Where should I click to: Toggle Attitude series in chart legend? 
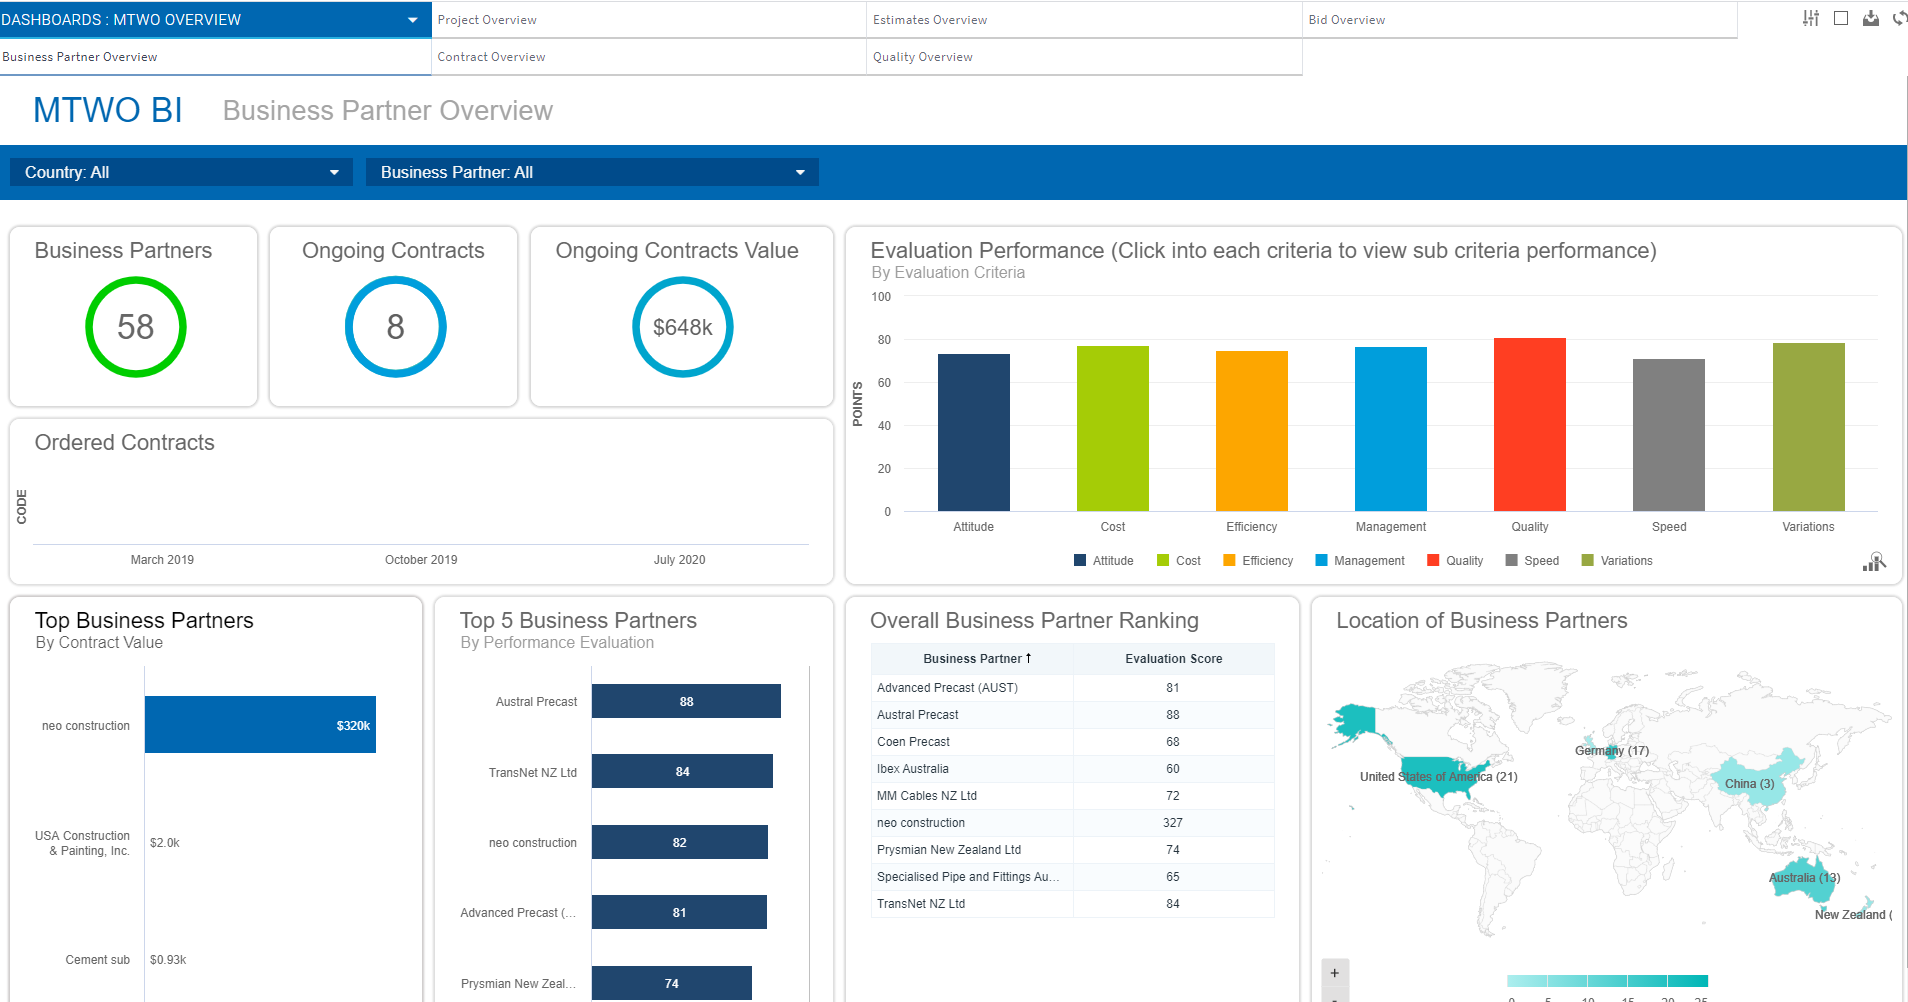click(x=1103, y=561)
